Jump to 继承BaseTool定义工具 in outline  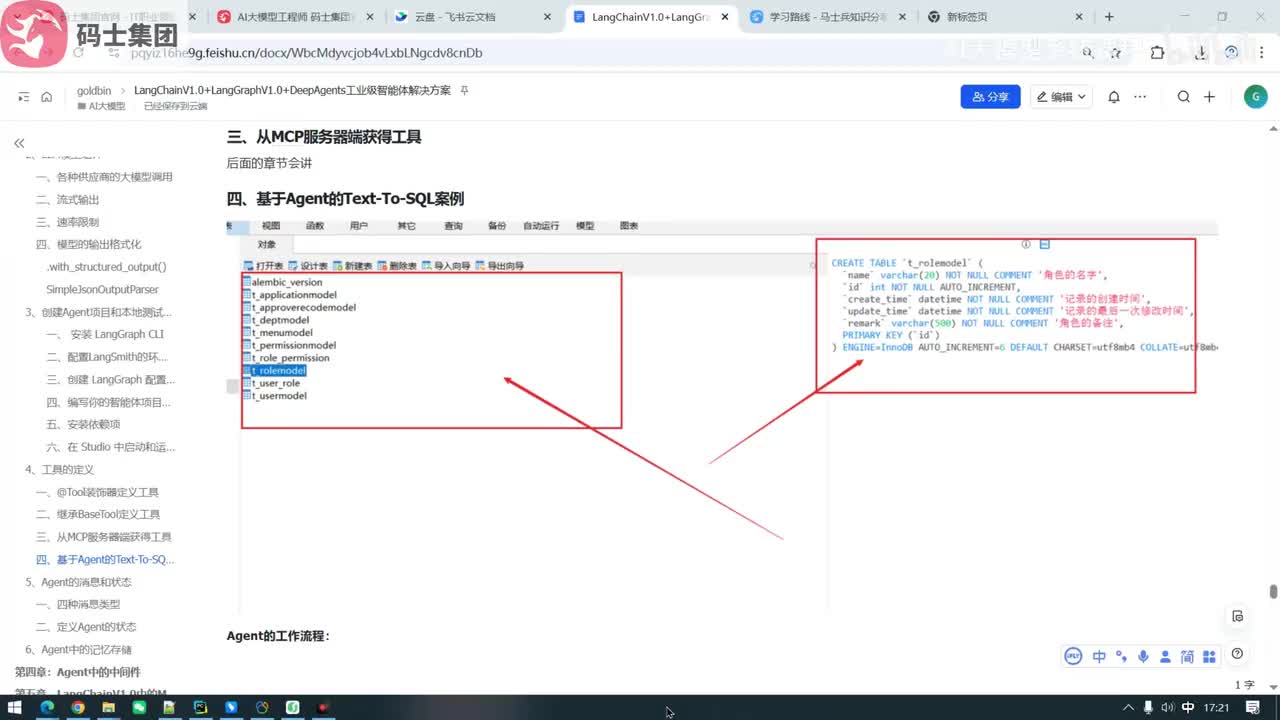click(x=98, y=514)
